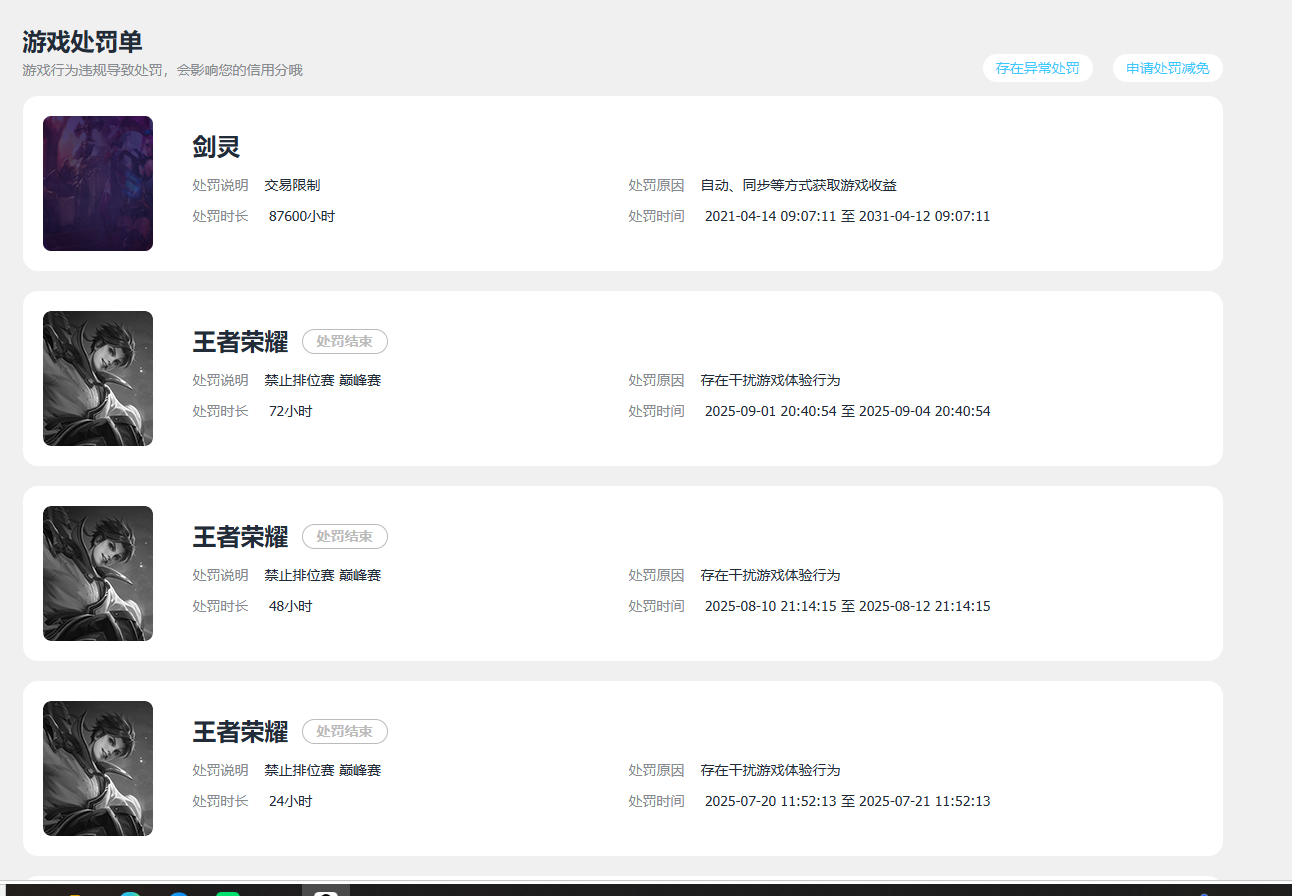Image resolution: width=1292 pixels, height=896 pixels.
Task: Click the 王者荣耀 title in the 24小时 card
Action: [x=240, y=732]
